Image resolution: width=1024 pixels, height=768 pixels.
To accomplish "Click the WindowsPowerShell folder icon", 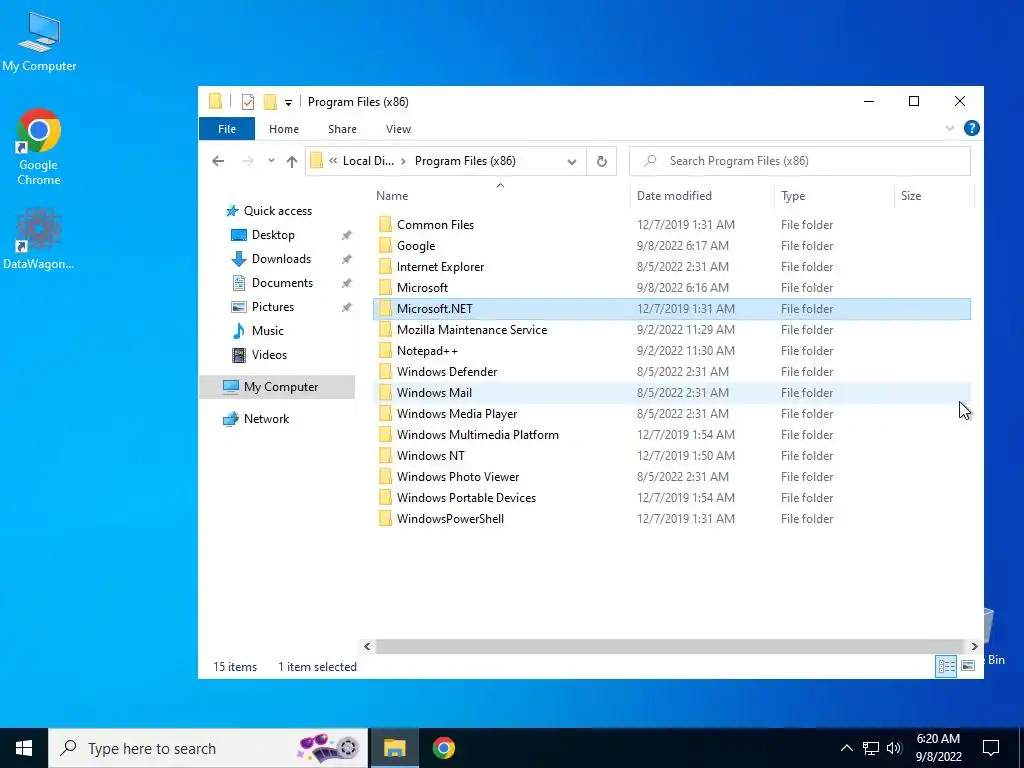I will [385, 519].
